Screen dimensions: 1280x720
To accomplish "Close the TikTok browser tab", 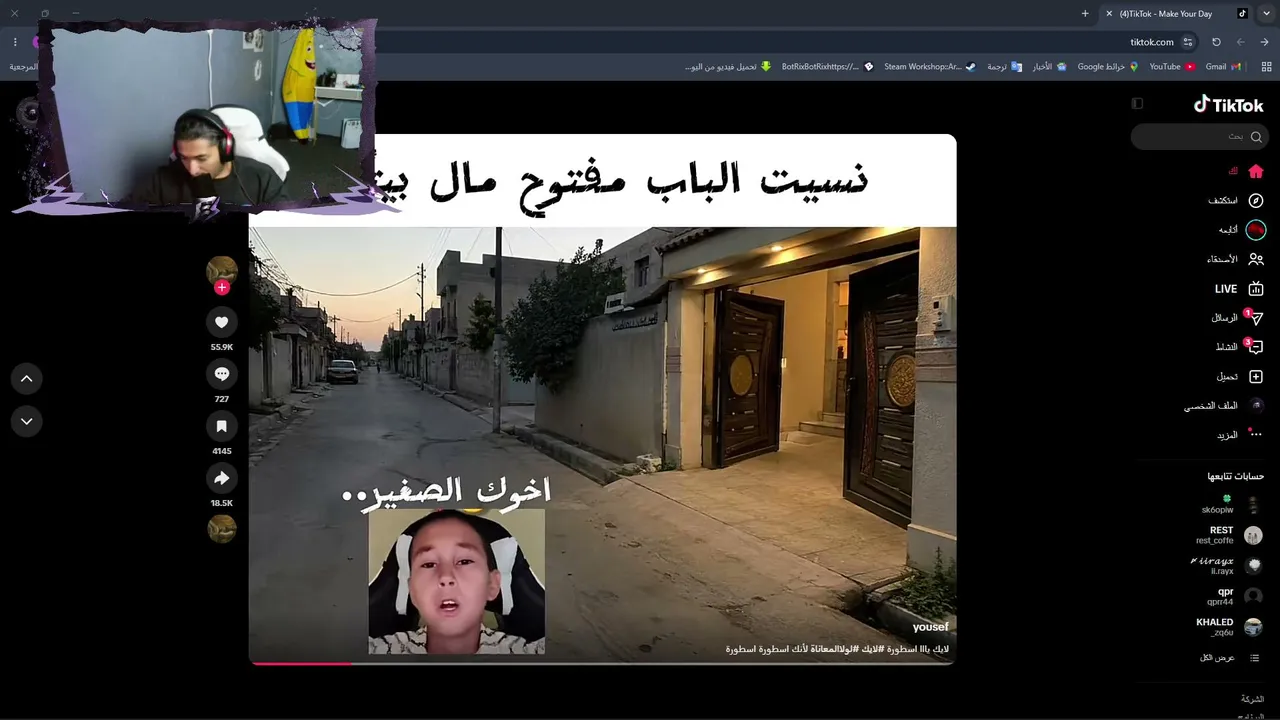I will (1109, 13).
